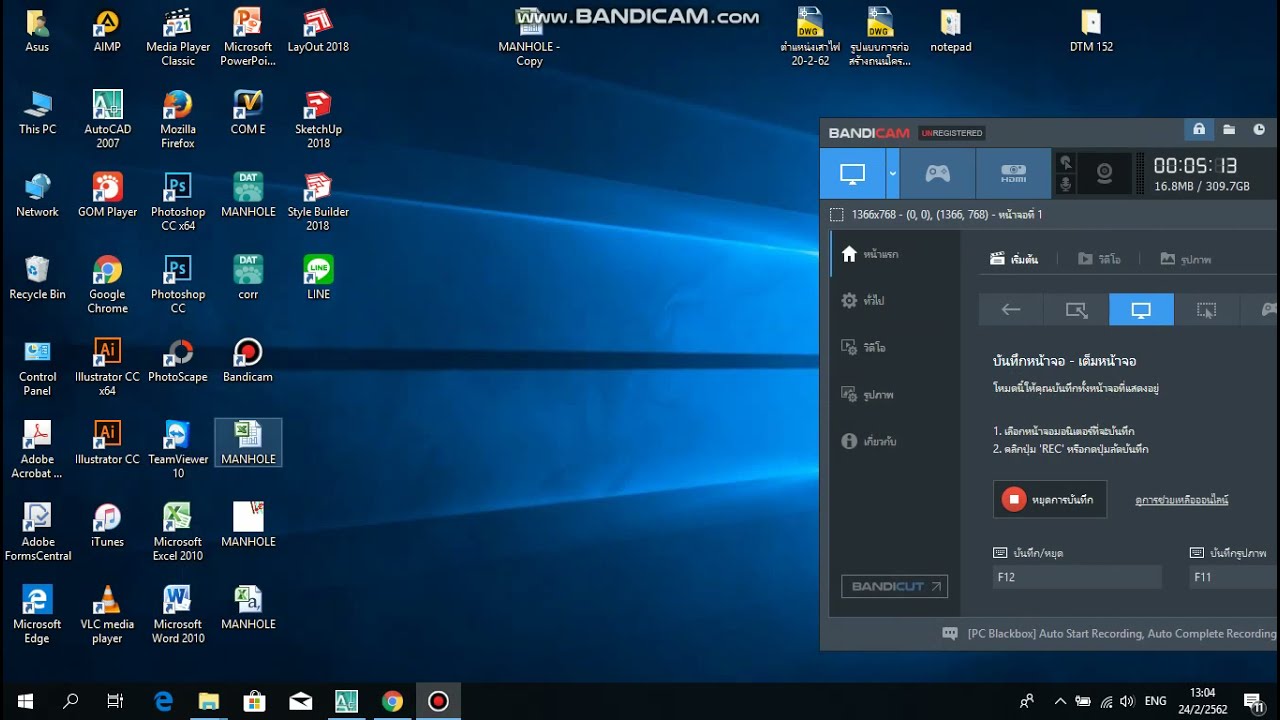This screenshot has width=1280, height=720.
Task: Click the F12 record hotkey field
Action: [1077, 577]
